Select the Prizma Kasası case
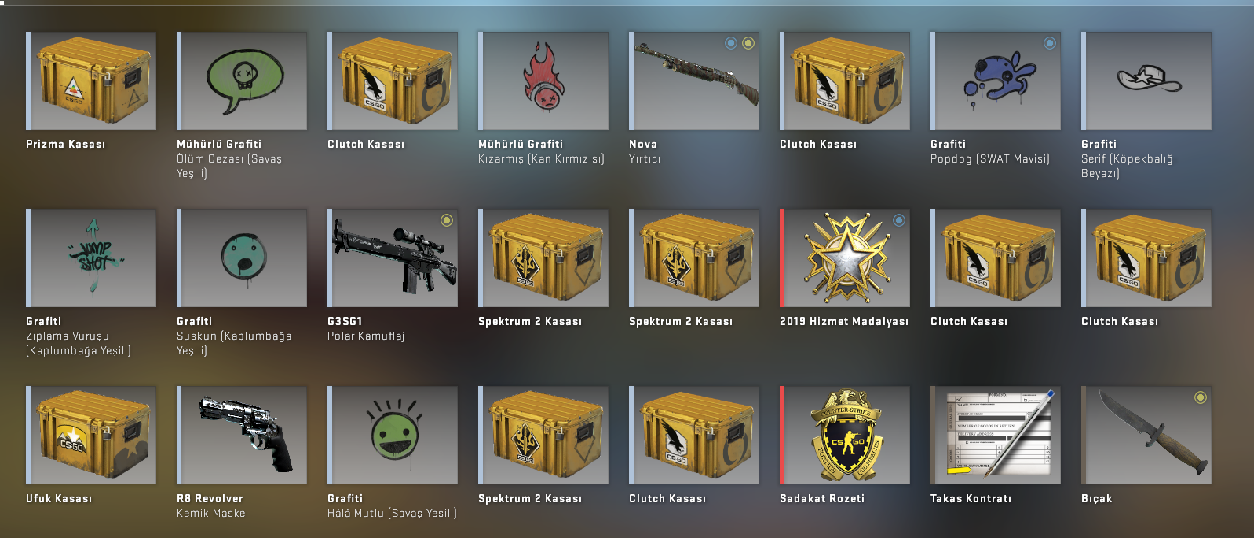The height and width of the screenshot is (538, 1254). 91,81
